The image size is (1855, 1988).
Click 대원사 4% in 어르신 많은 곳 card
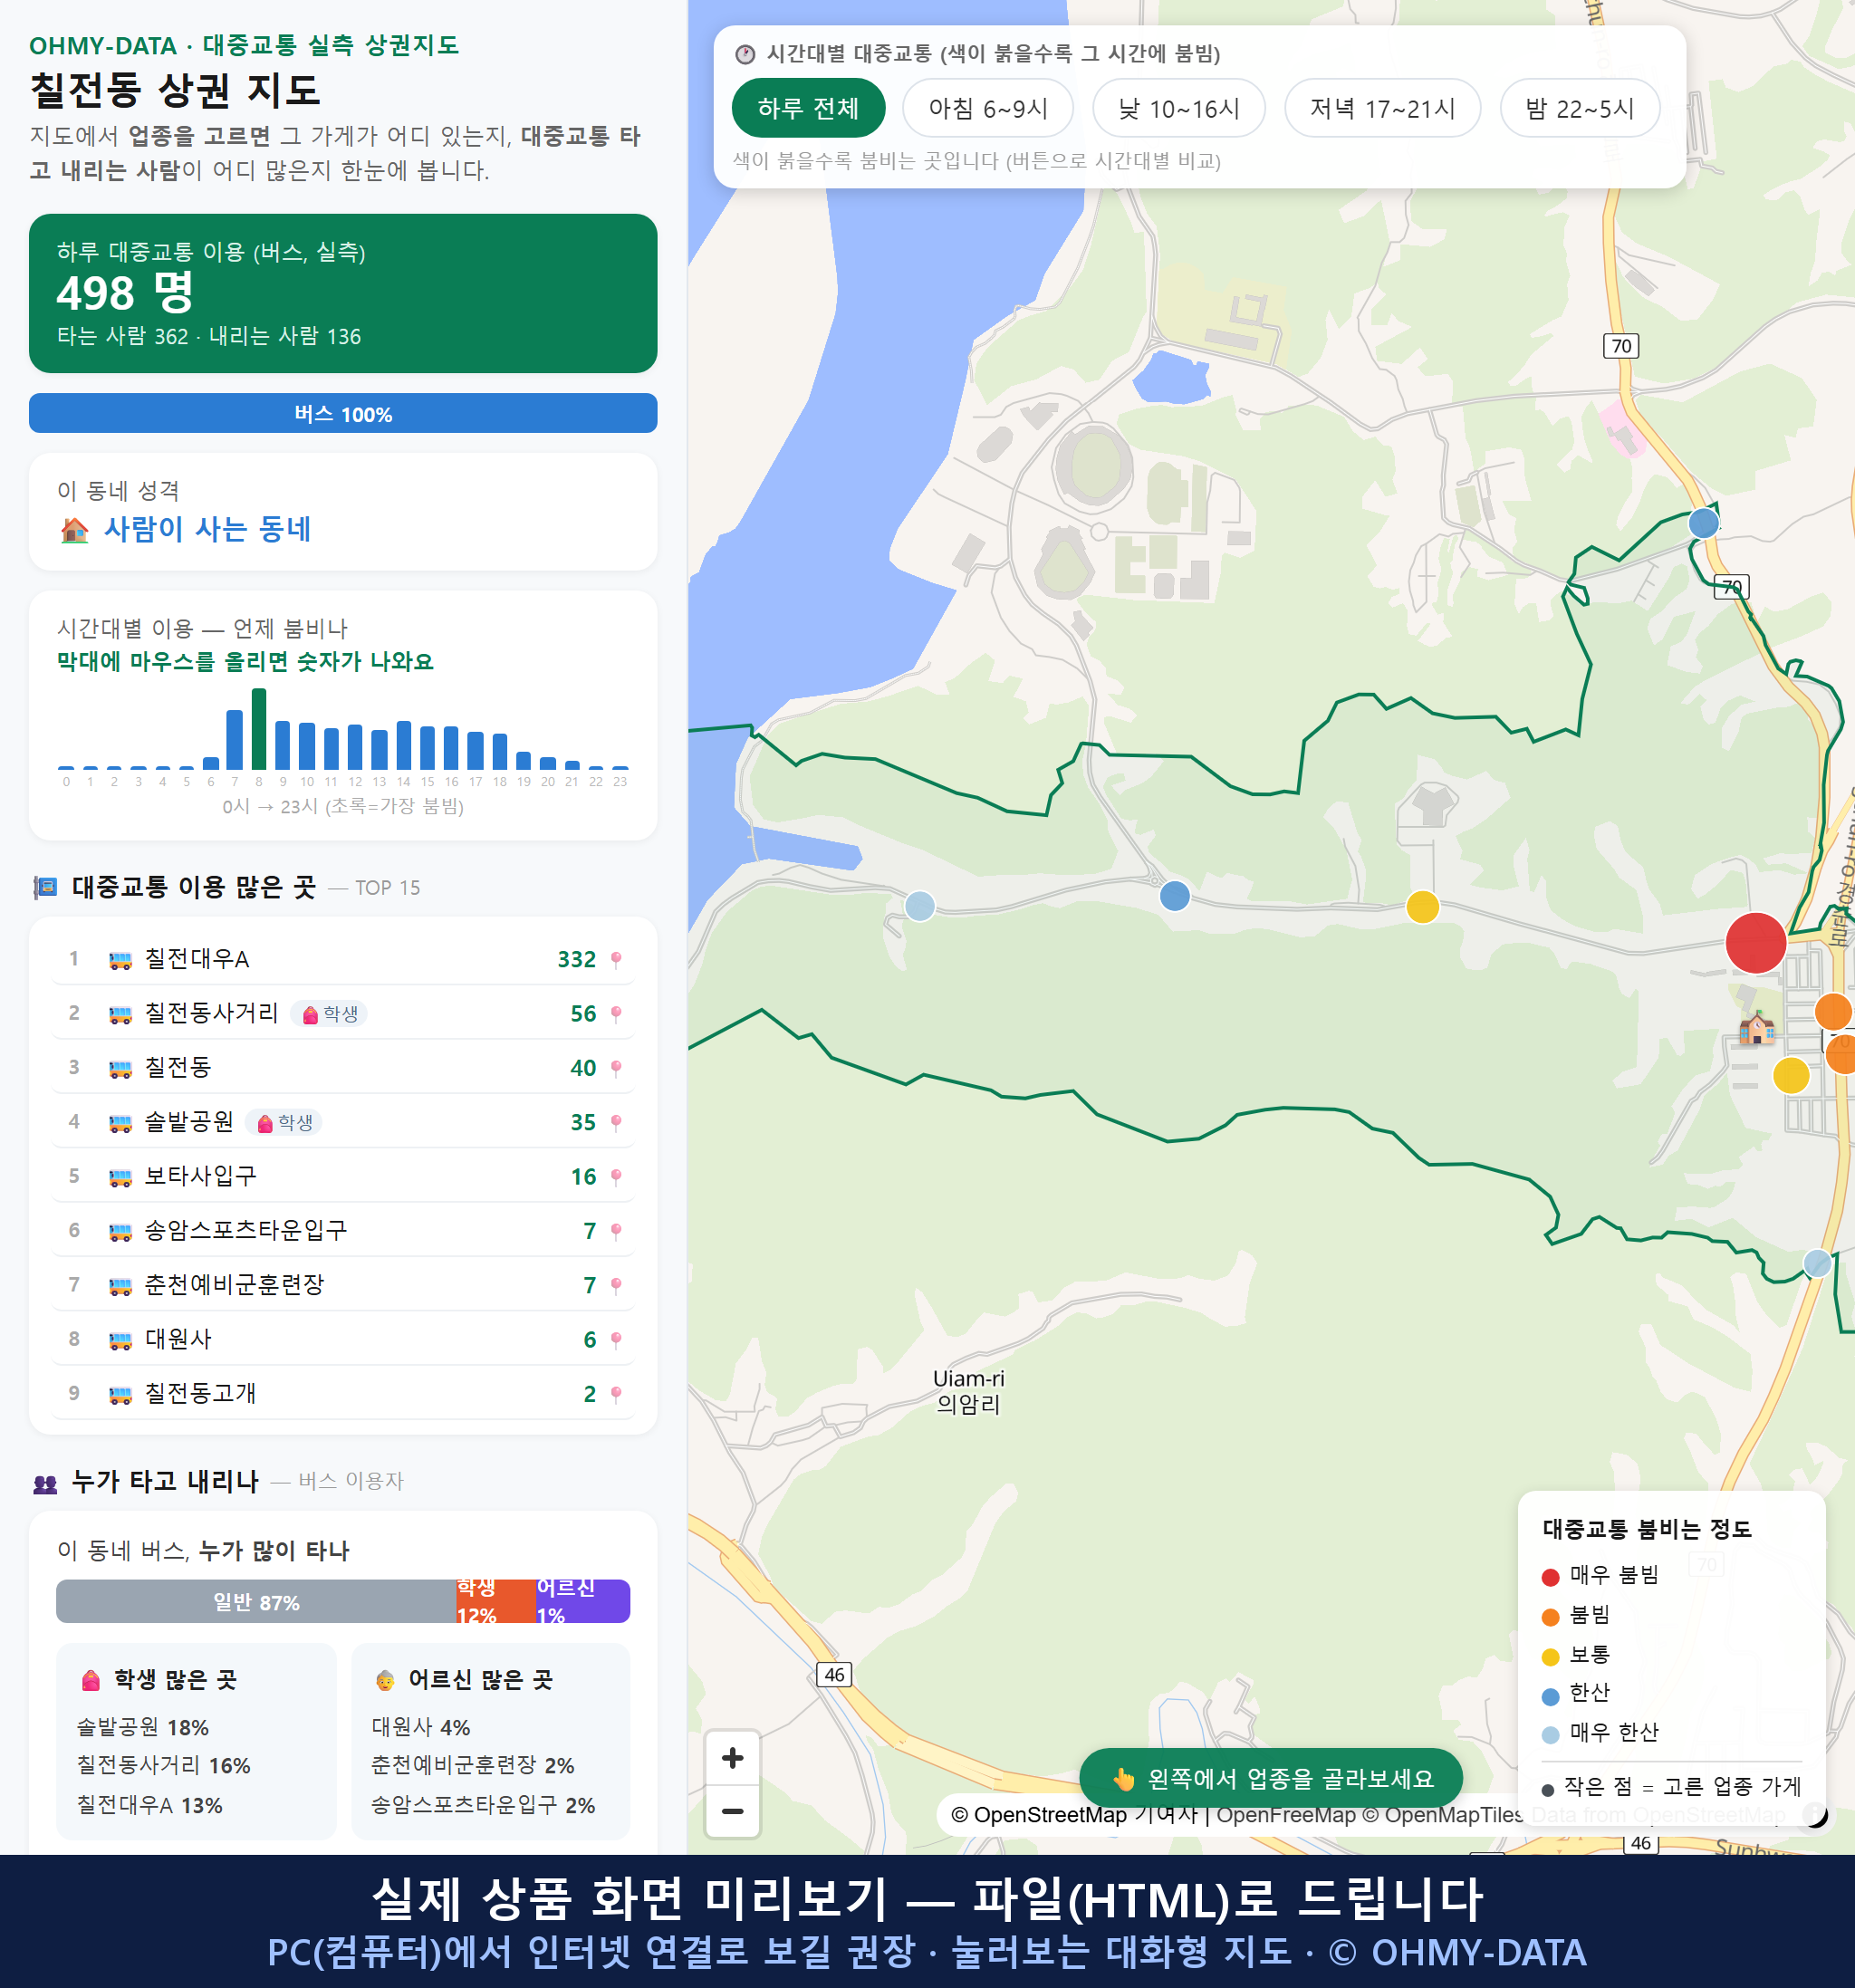tap(421, 1727)
